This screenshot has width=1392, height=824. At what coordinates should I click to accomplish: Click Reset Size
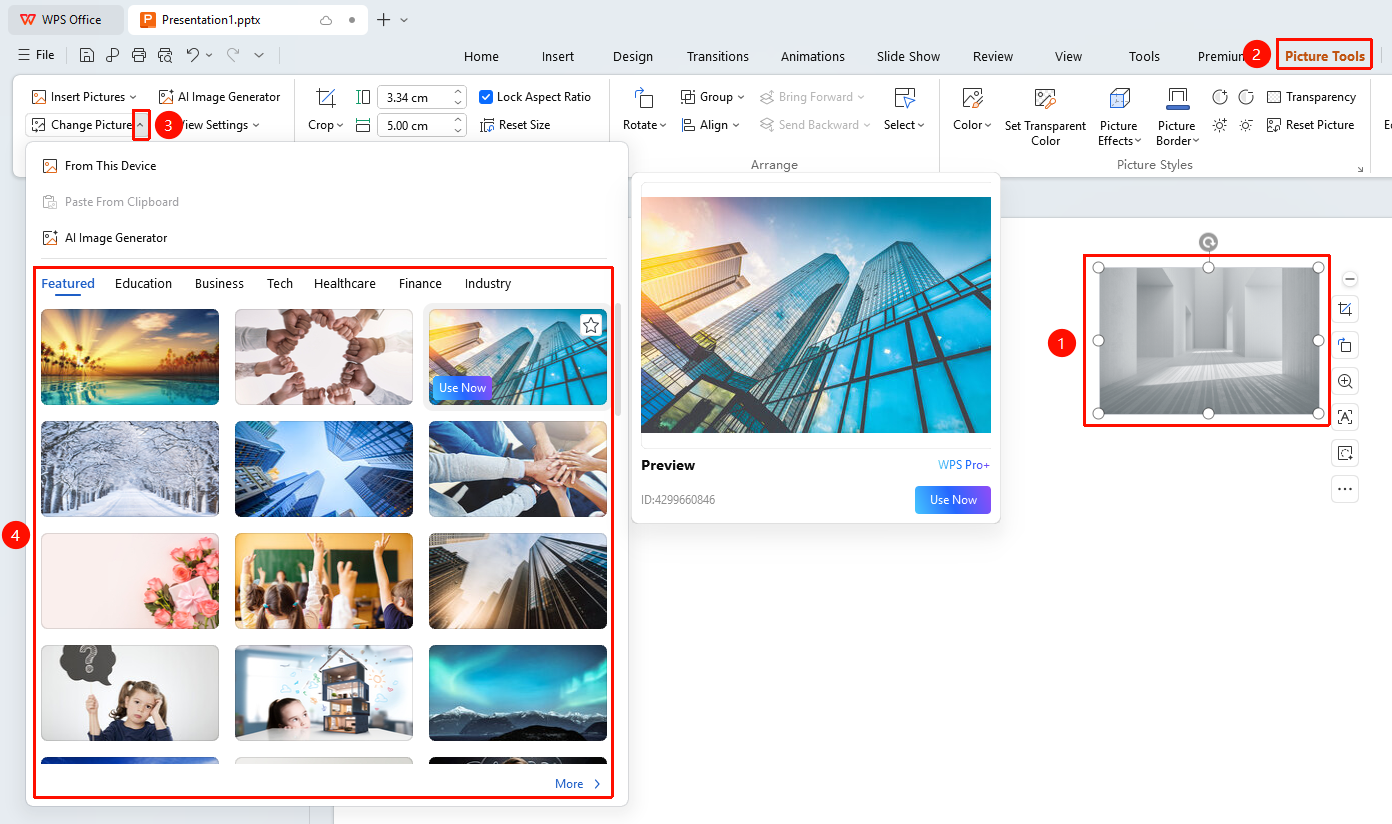tap(515, 125)
